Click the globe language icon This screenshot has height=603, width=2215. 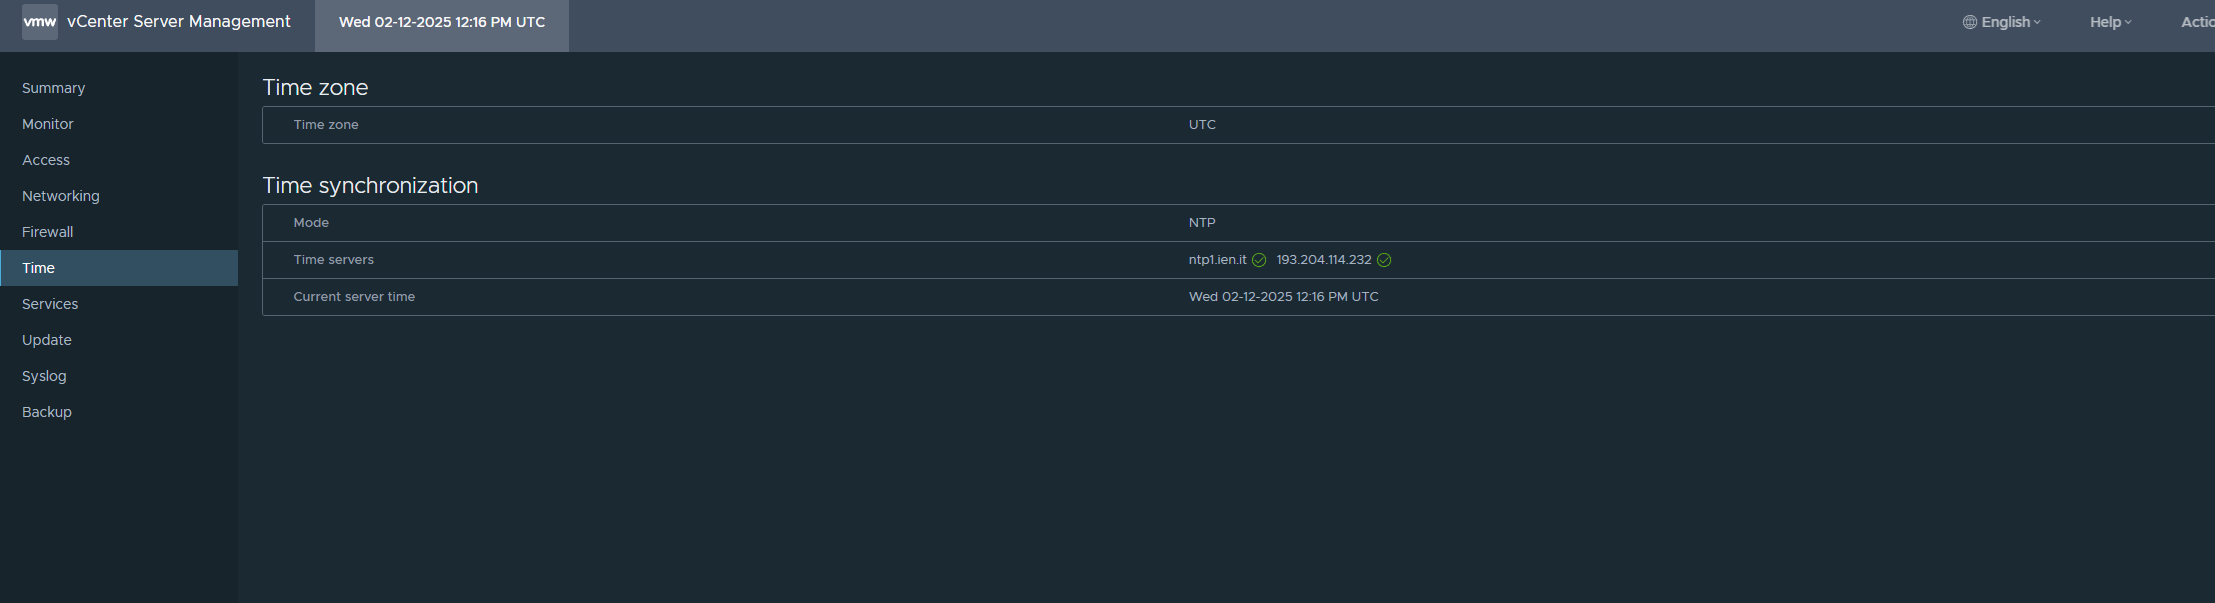coord(1969,22)
